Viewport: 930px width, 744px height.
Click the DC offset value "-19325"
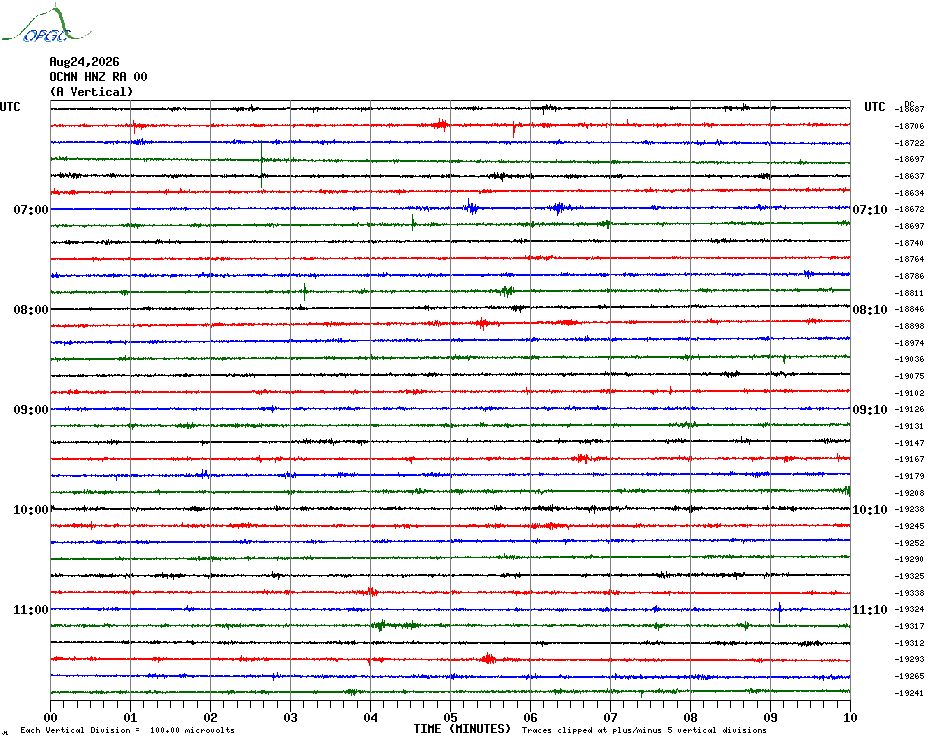tap(909, 576)
